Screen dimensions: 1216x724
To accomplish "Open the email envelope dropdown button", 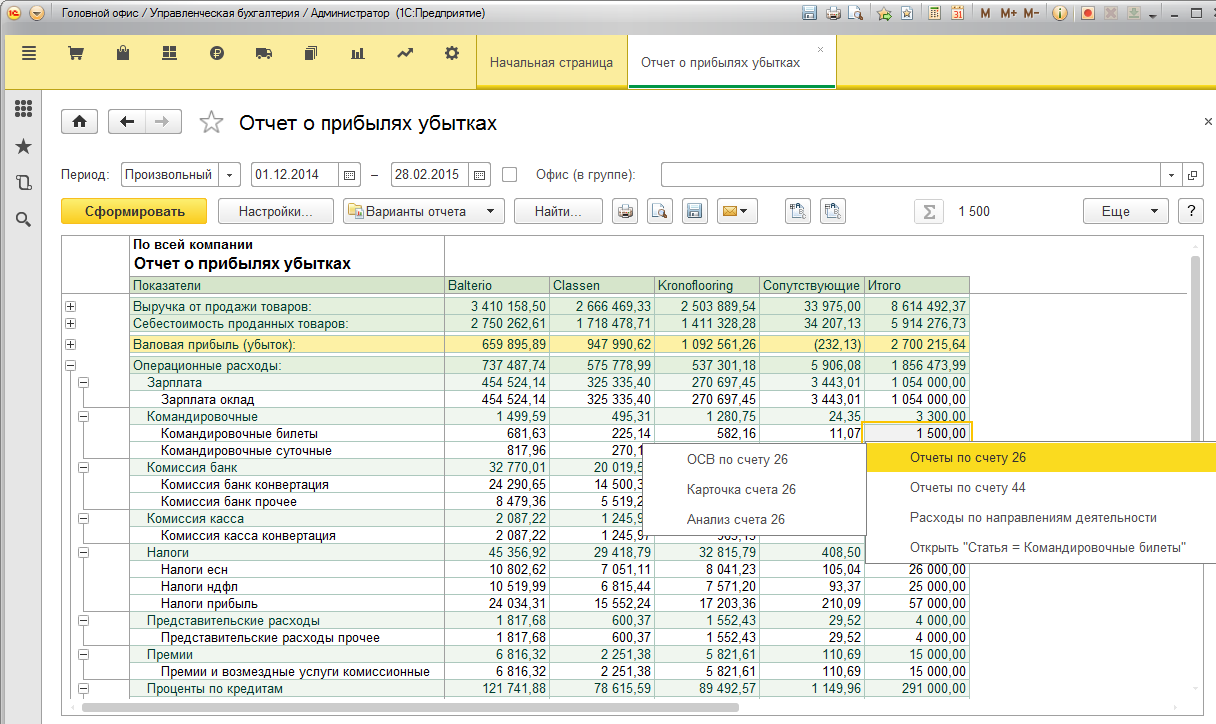I will [x=736, y=211].
